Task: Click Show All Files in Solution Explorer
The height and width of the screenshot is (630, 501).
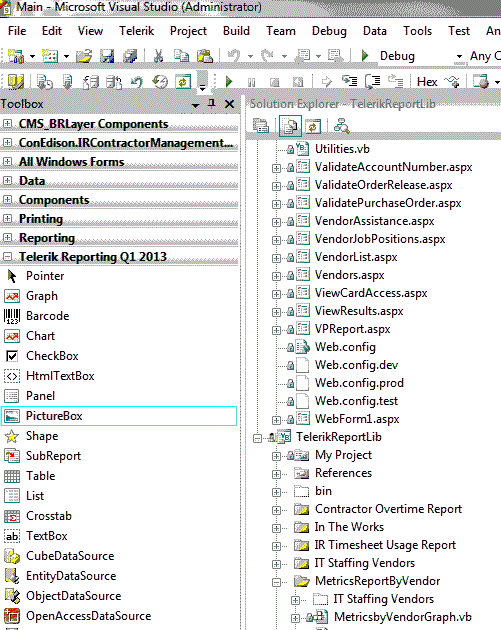Action: 290,127
